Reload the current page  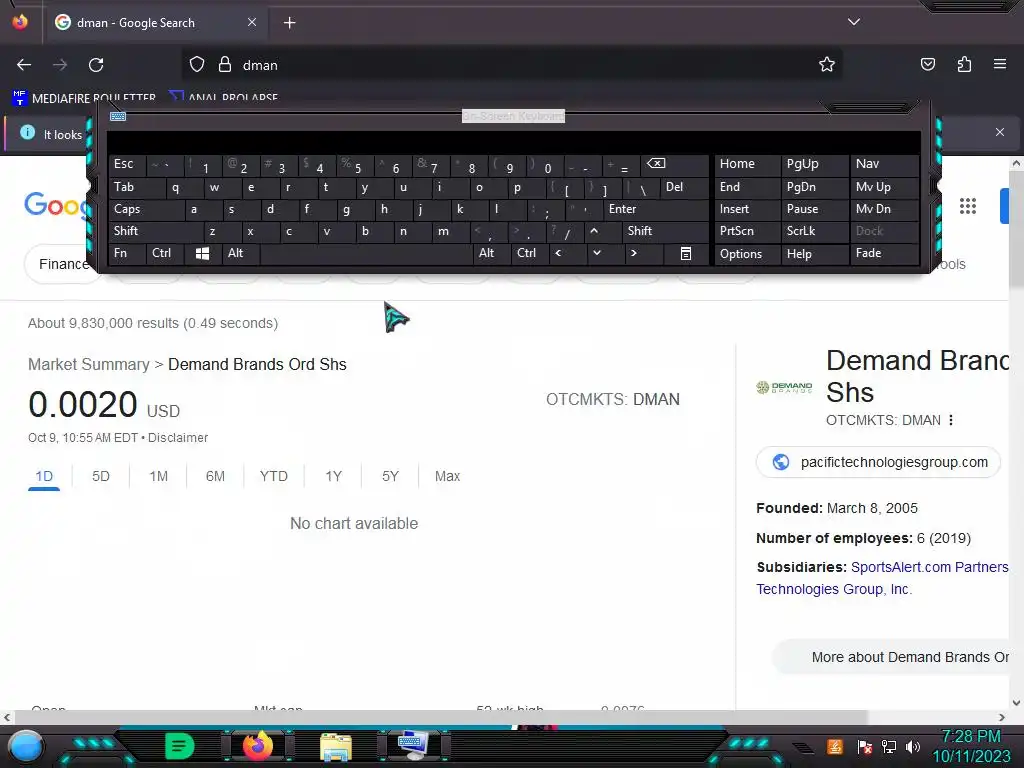click(x=96, y=65)
